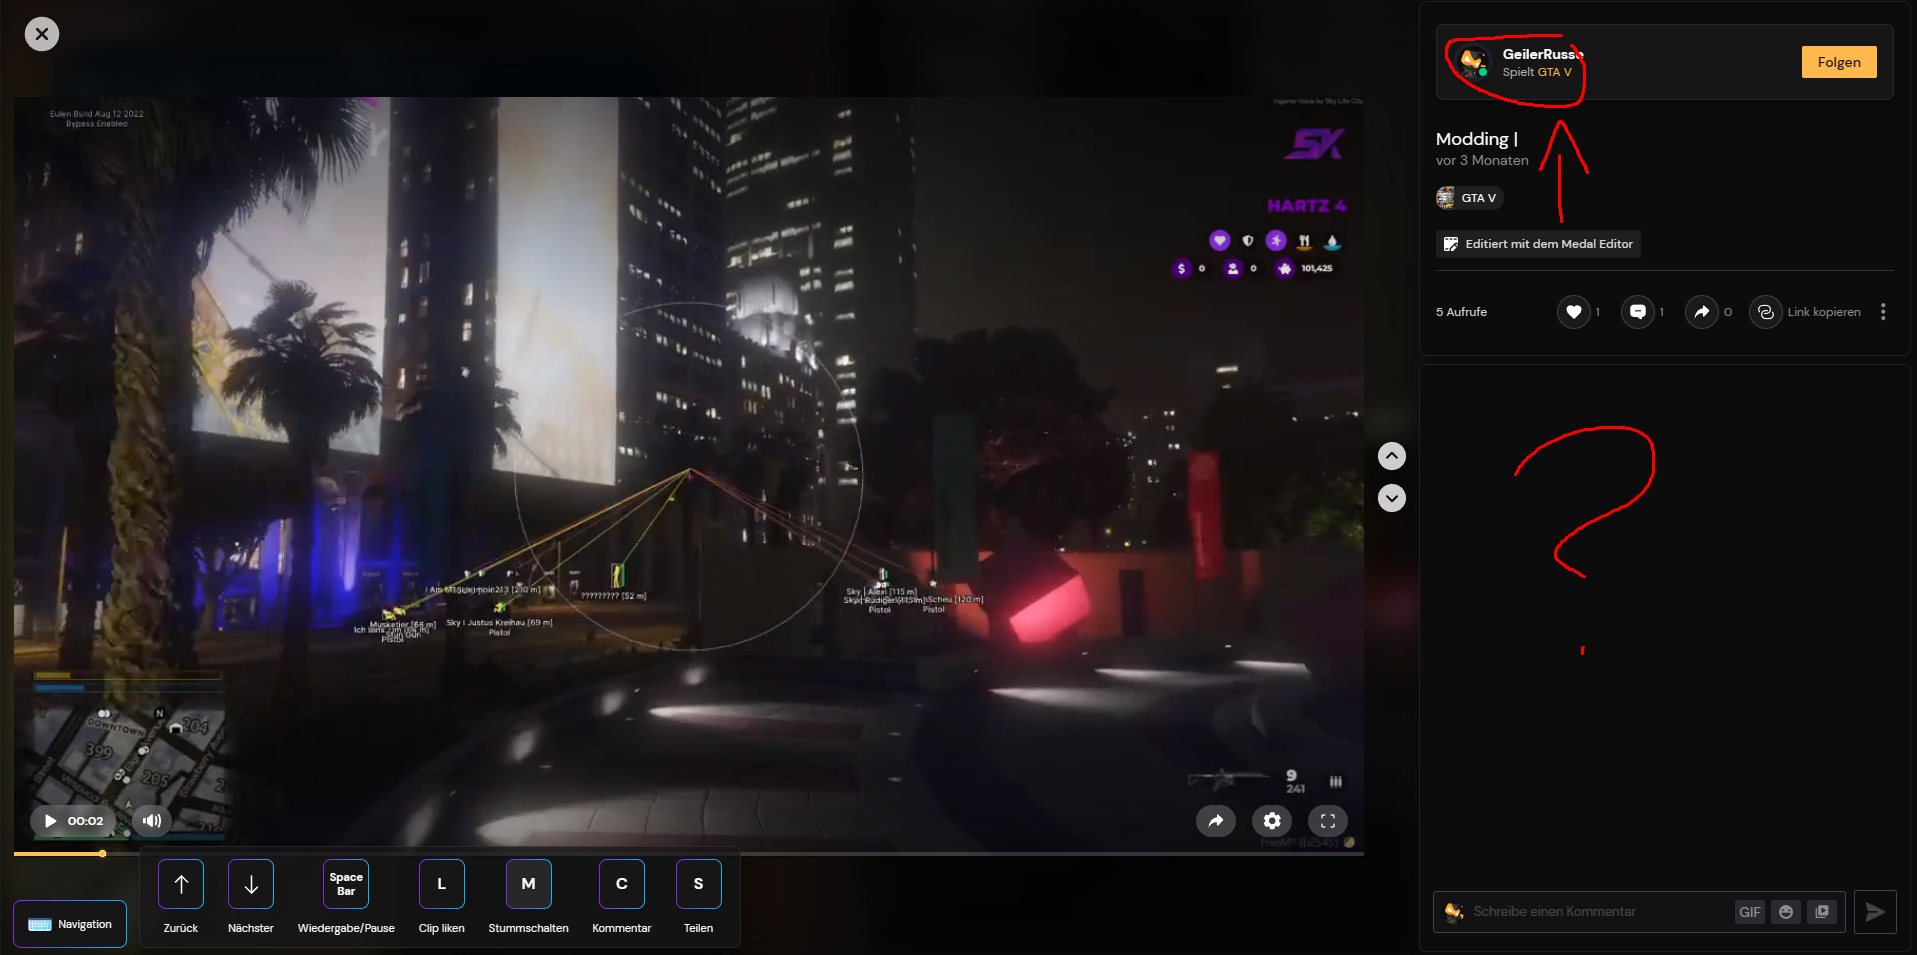Screen dimensions: 1917x955
Task: Share the clip using the video overlay arrow
Action: point(1216,821)
